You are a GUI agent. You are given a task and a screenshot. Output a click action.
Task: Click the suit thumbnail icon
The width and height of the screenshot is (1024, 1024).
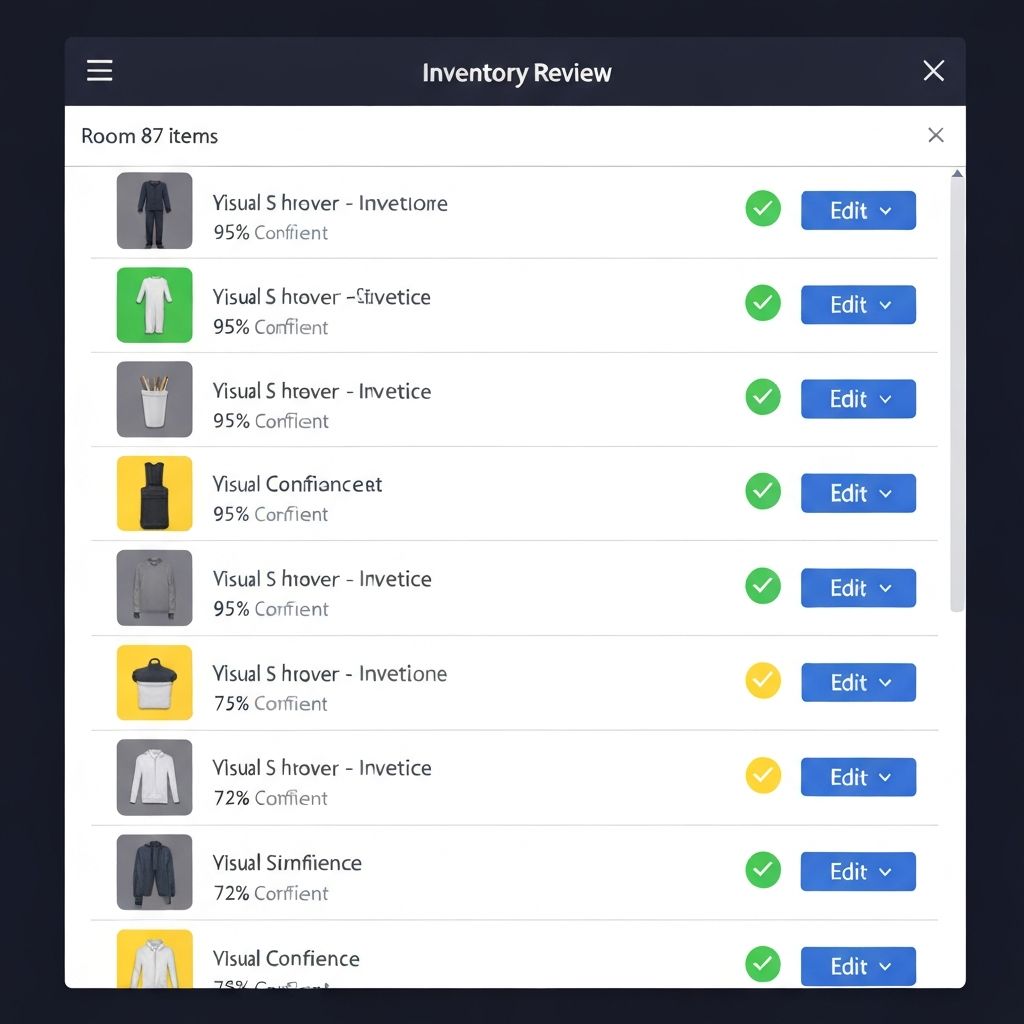(154, 210)
